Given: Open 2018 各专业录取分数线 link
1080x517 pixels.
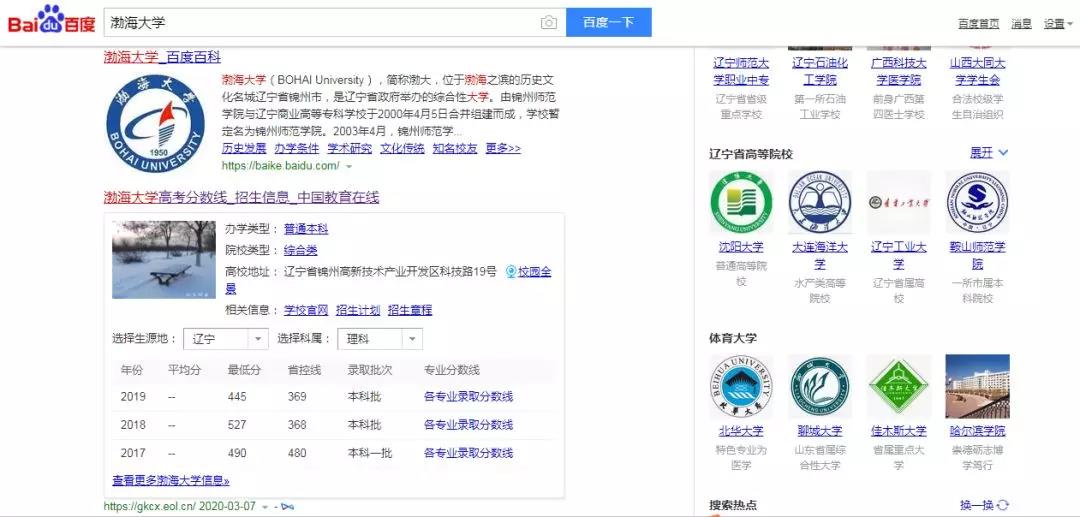Looking at the screenshot, I should [x=468, y=425].
